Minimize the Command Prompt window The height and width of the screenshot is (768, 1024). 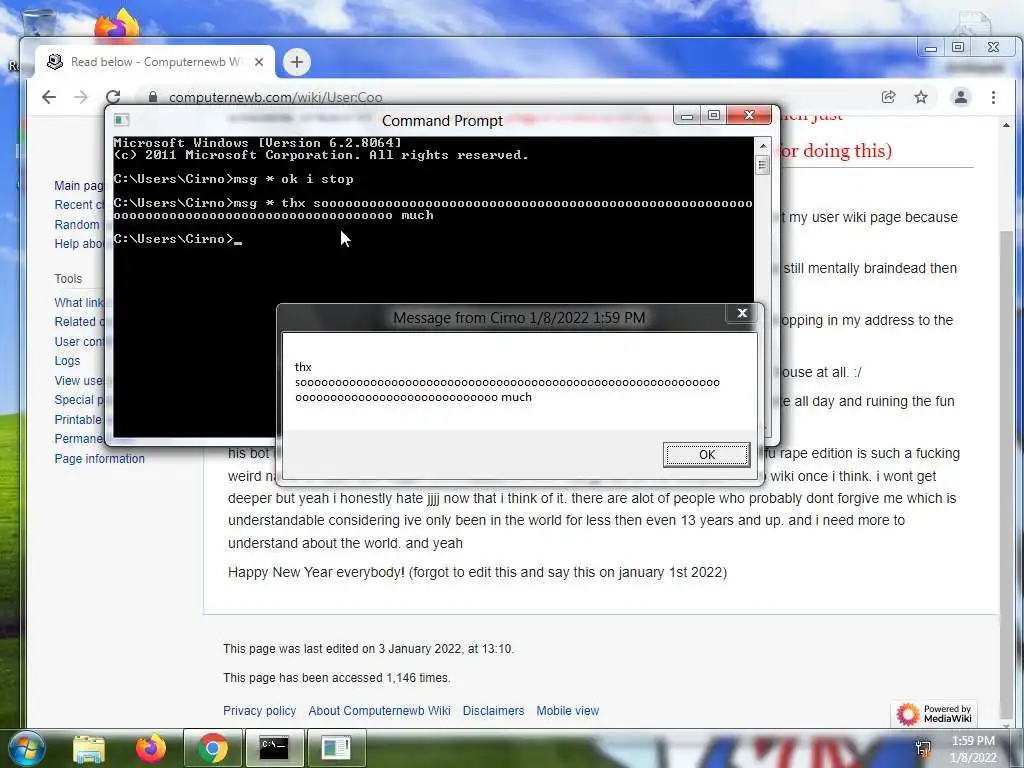point(687,116)
